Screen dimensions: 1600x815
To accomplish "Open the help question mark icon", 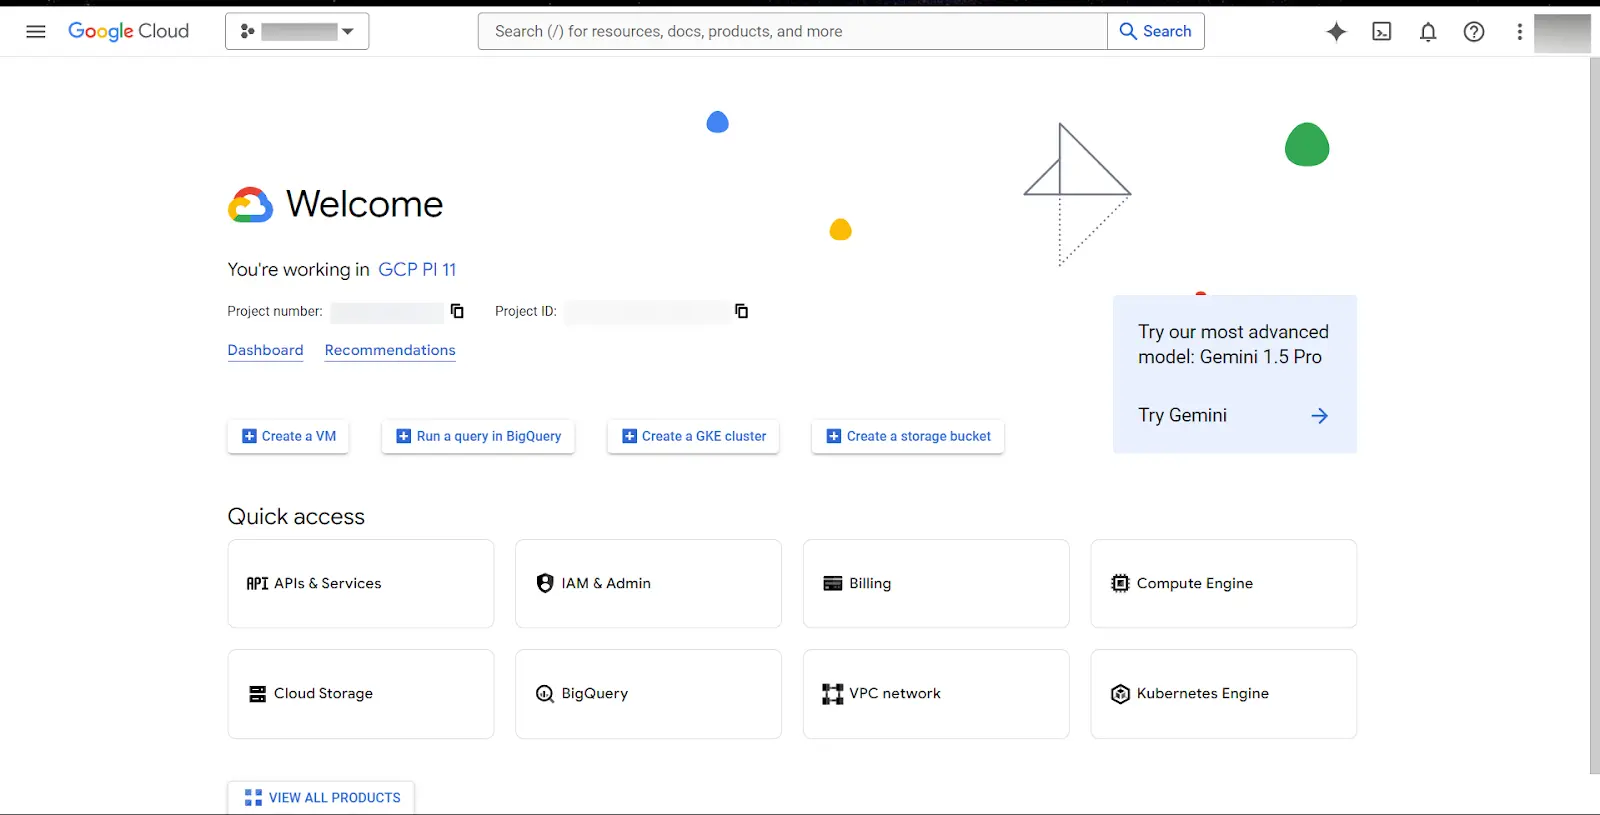I will pyautogui.click(x=1474, y=32).
